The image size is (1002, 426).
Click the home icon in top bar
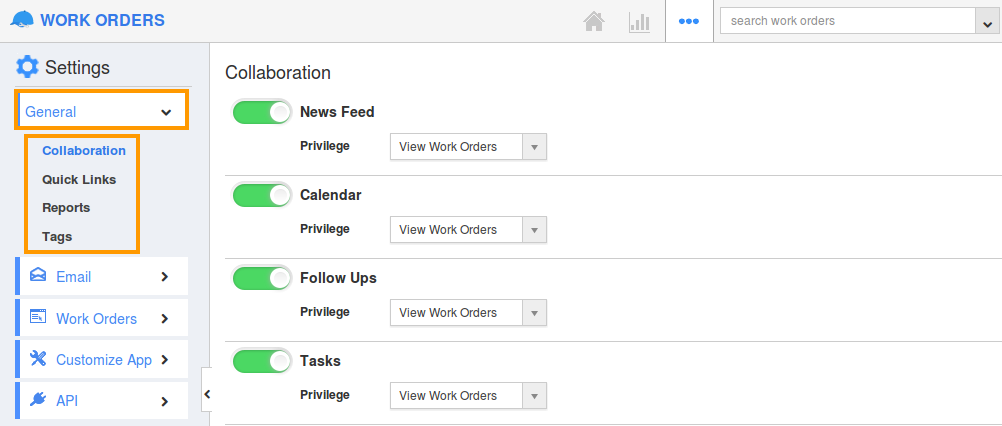point(594,22)
